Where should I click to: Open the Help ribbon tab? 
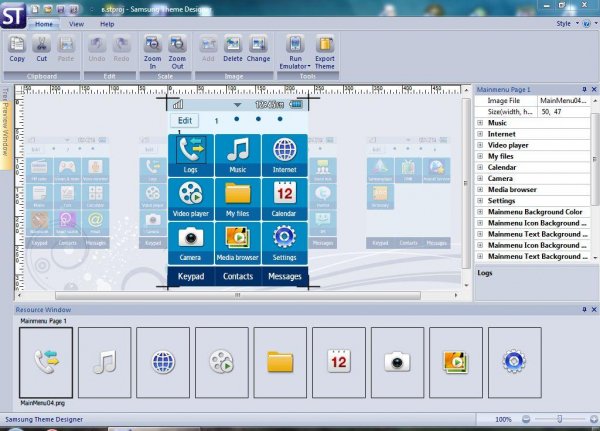107,24
